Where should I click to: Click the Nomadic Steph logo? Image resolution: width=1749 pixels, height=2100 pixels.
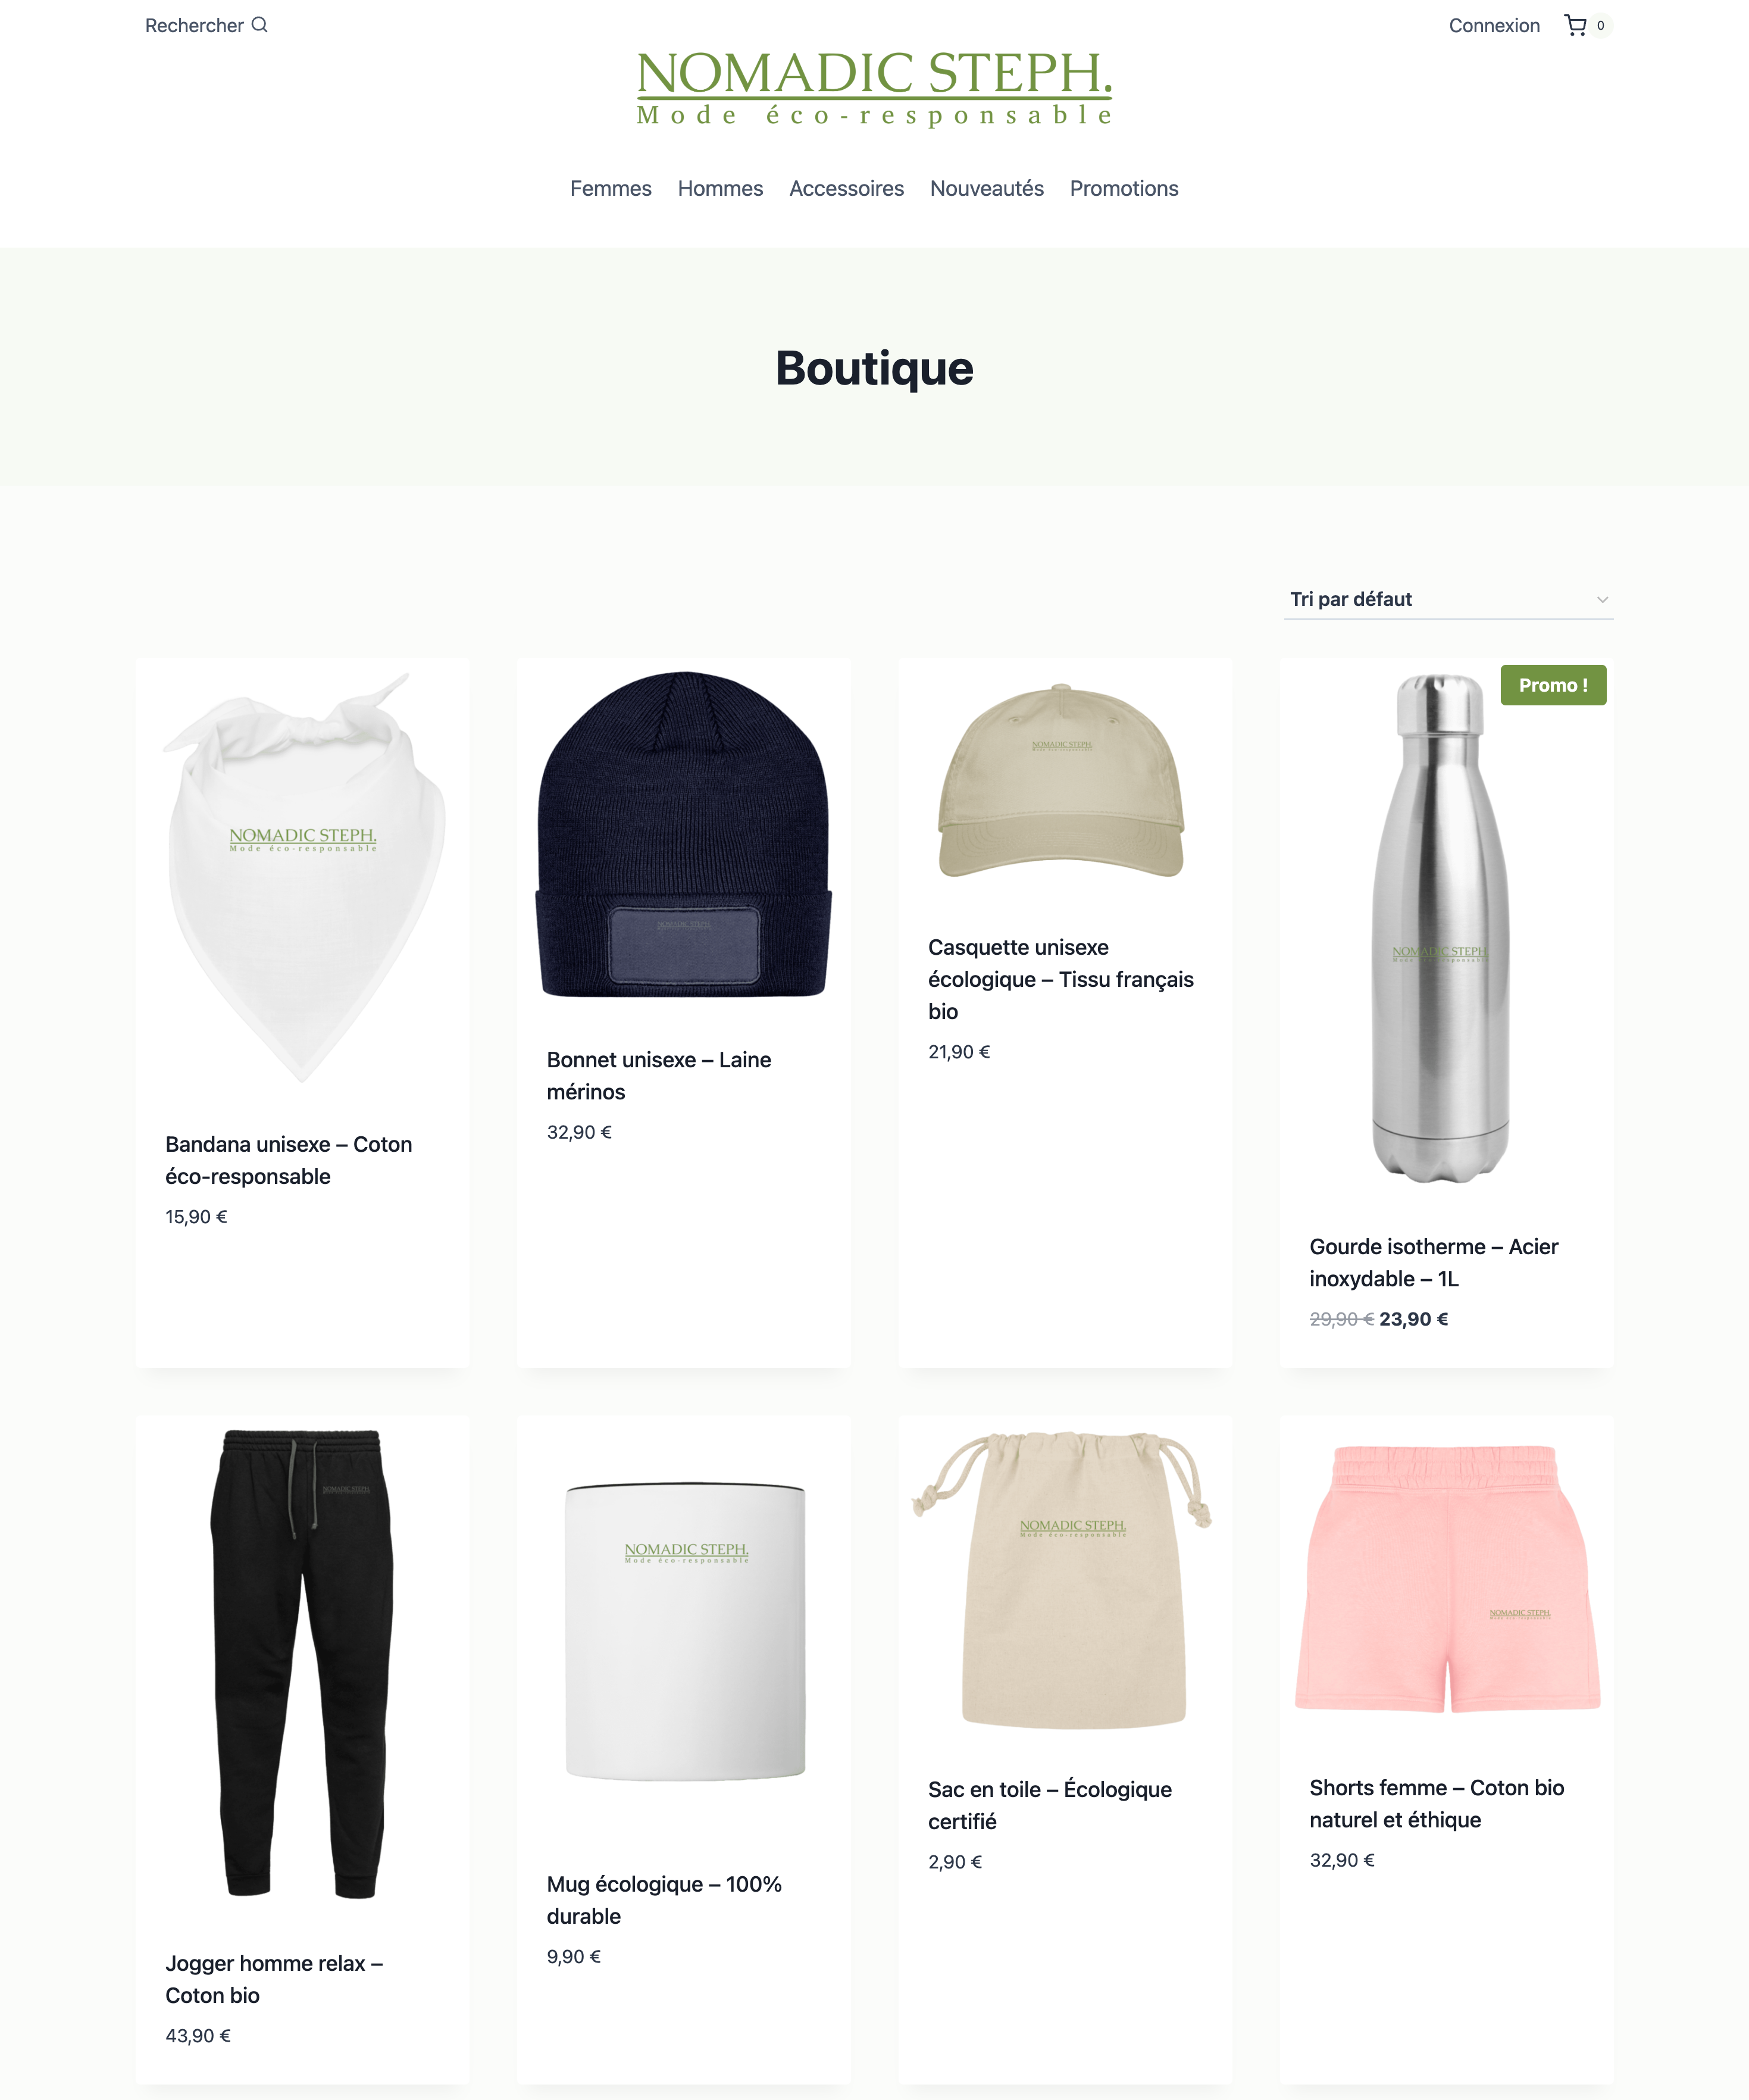(874, 88)
